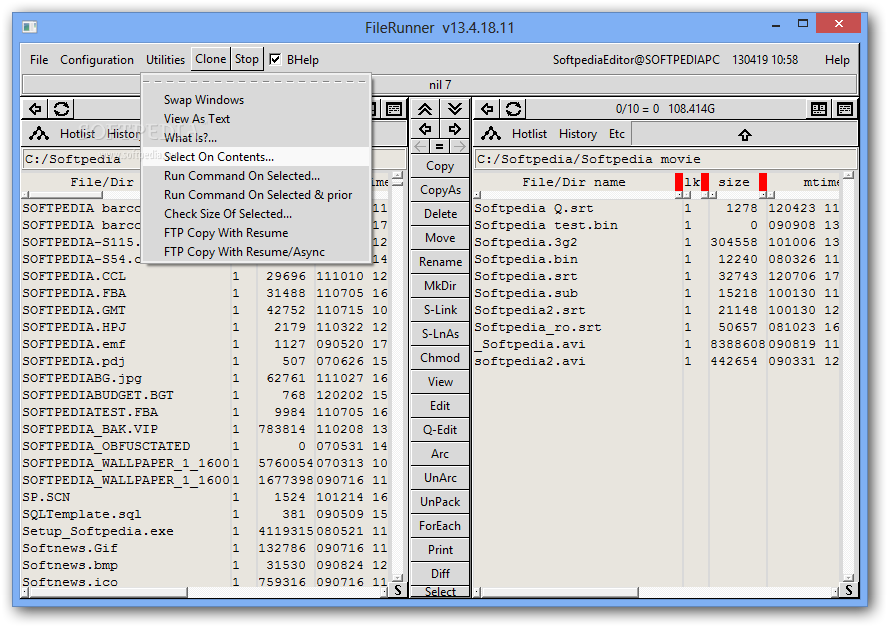
Task: Click the double down chevron icon
Action: 455,108
